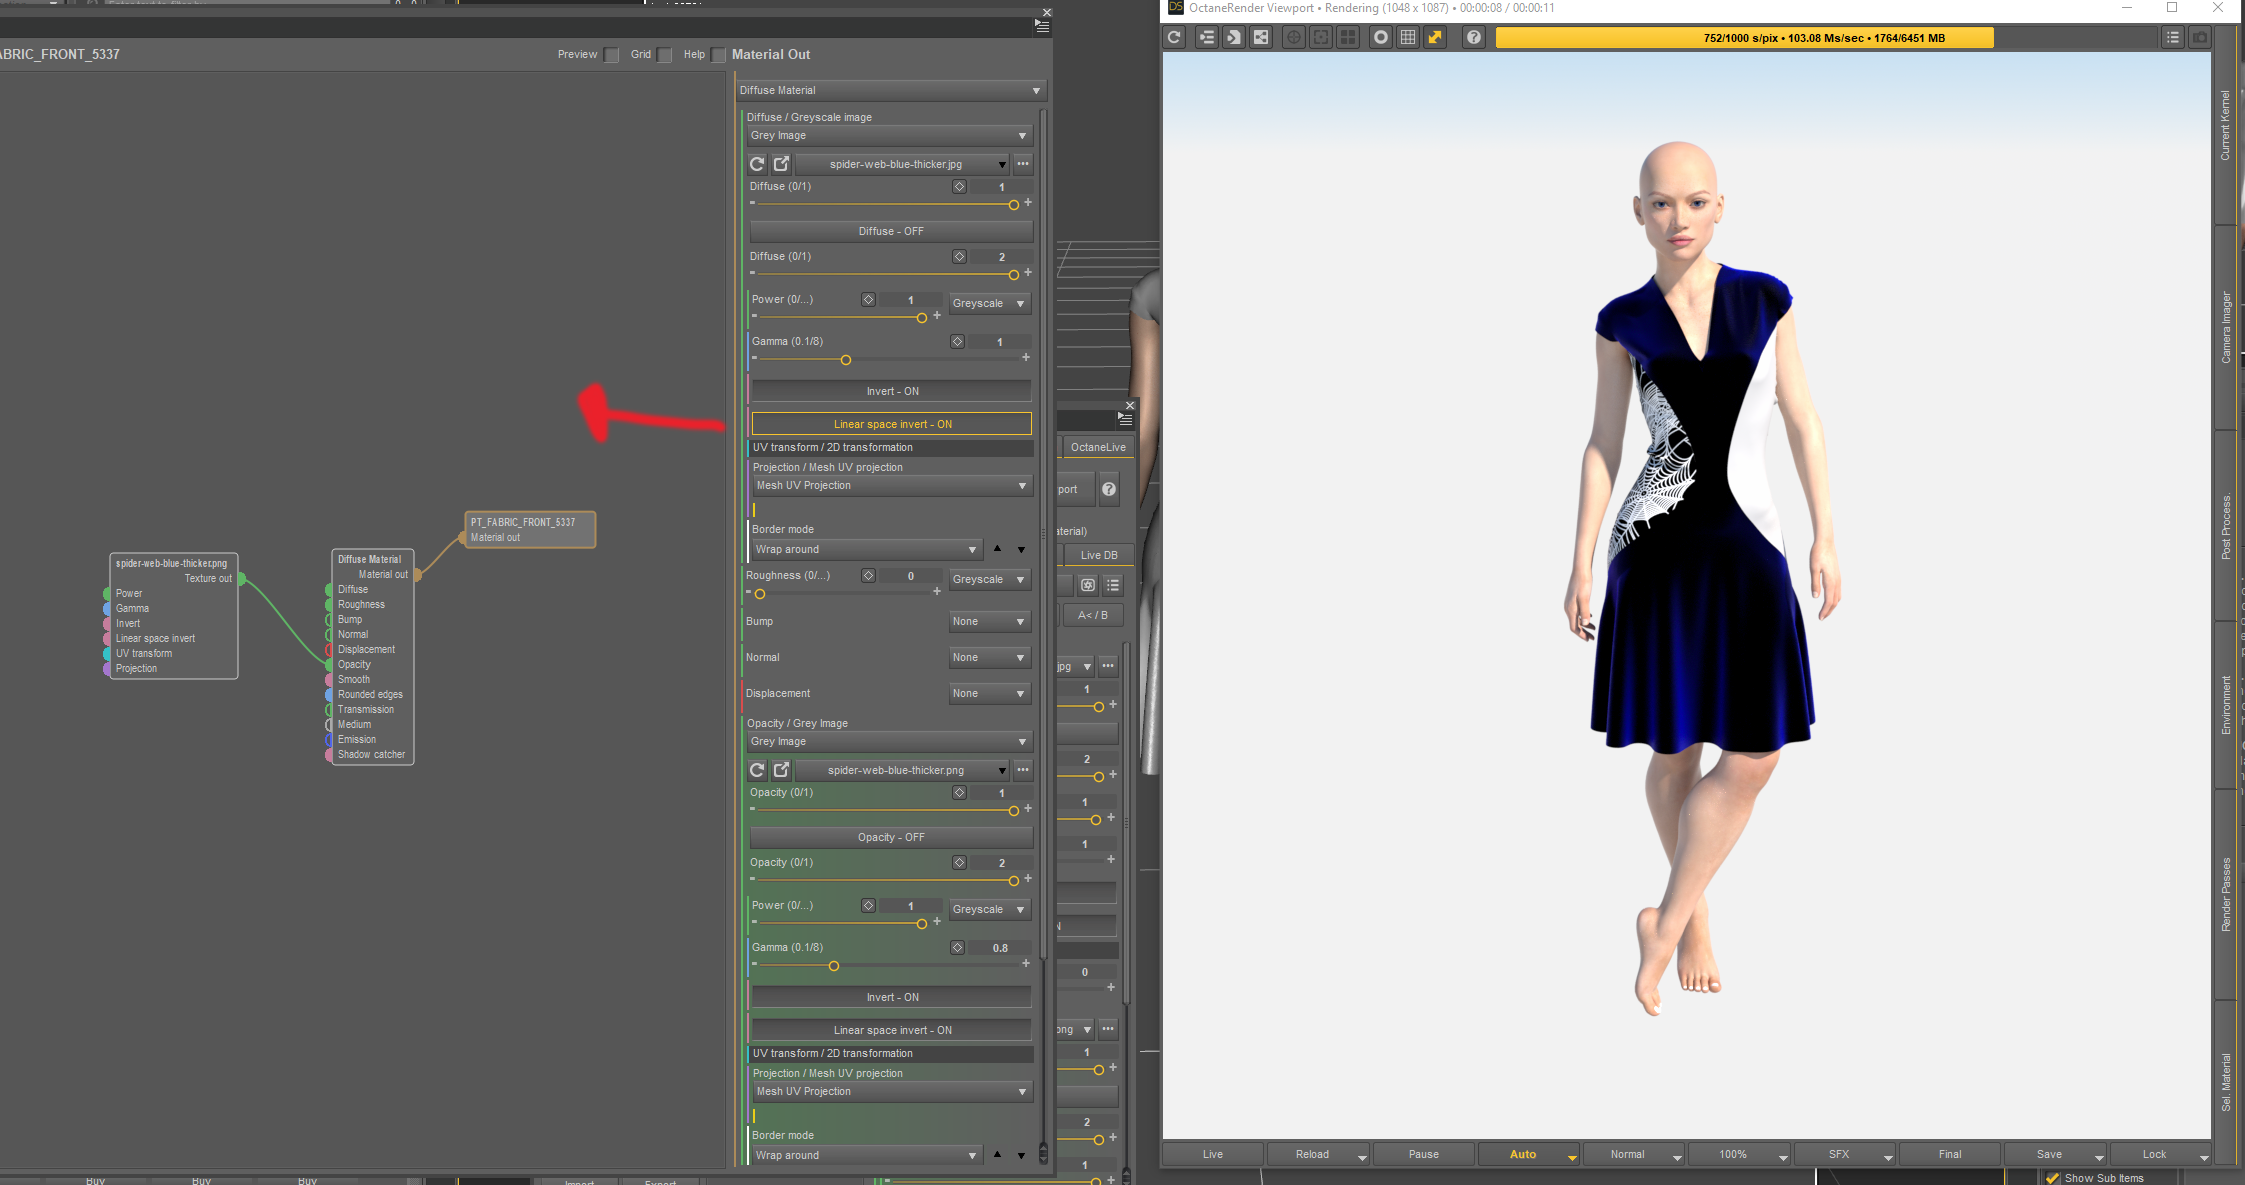Click the camera icon at the viewport top right

[x=2200, y=37]
